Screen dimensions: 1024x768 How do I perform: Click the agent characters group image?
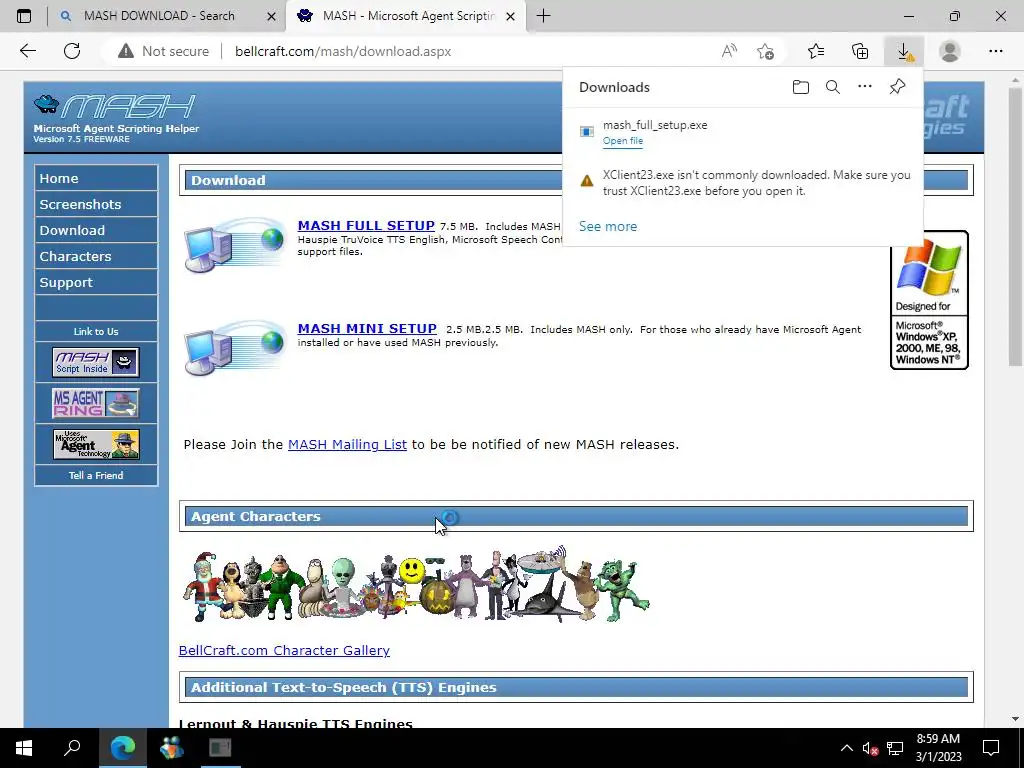[416, 585]
